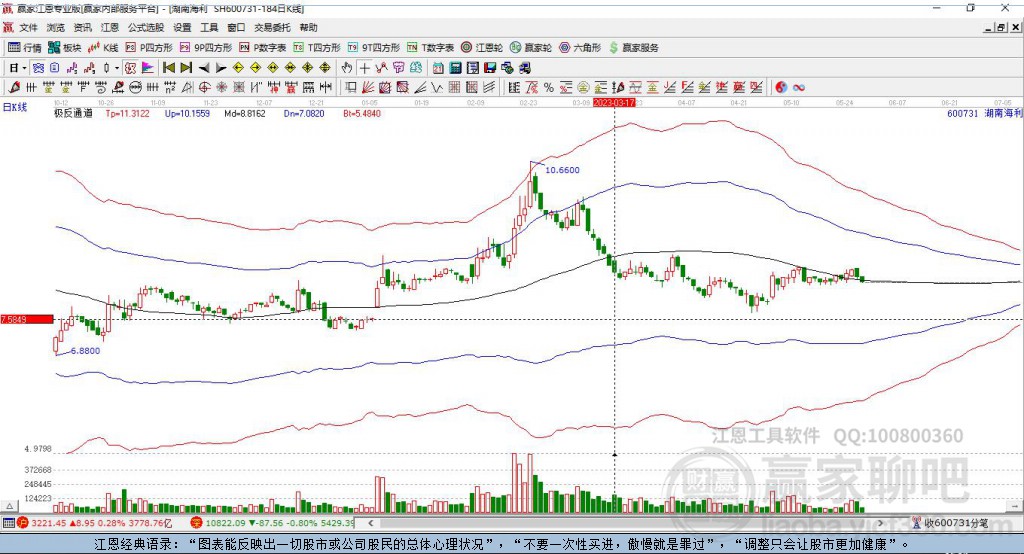1024x554 pixels.
Task: Click the horizontal scrollbar left arrow
Action: pos(371,523)
